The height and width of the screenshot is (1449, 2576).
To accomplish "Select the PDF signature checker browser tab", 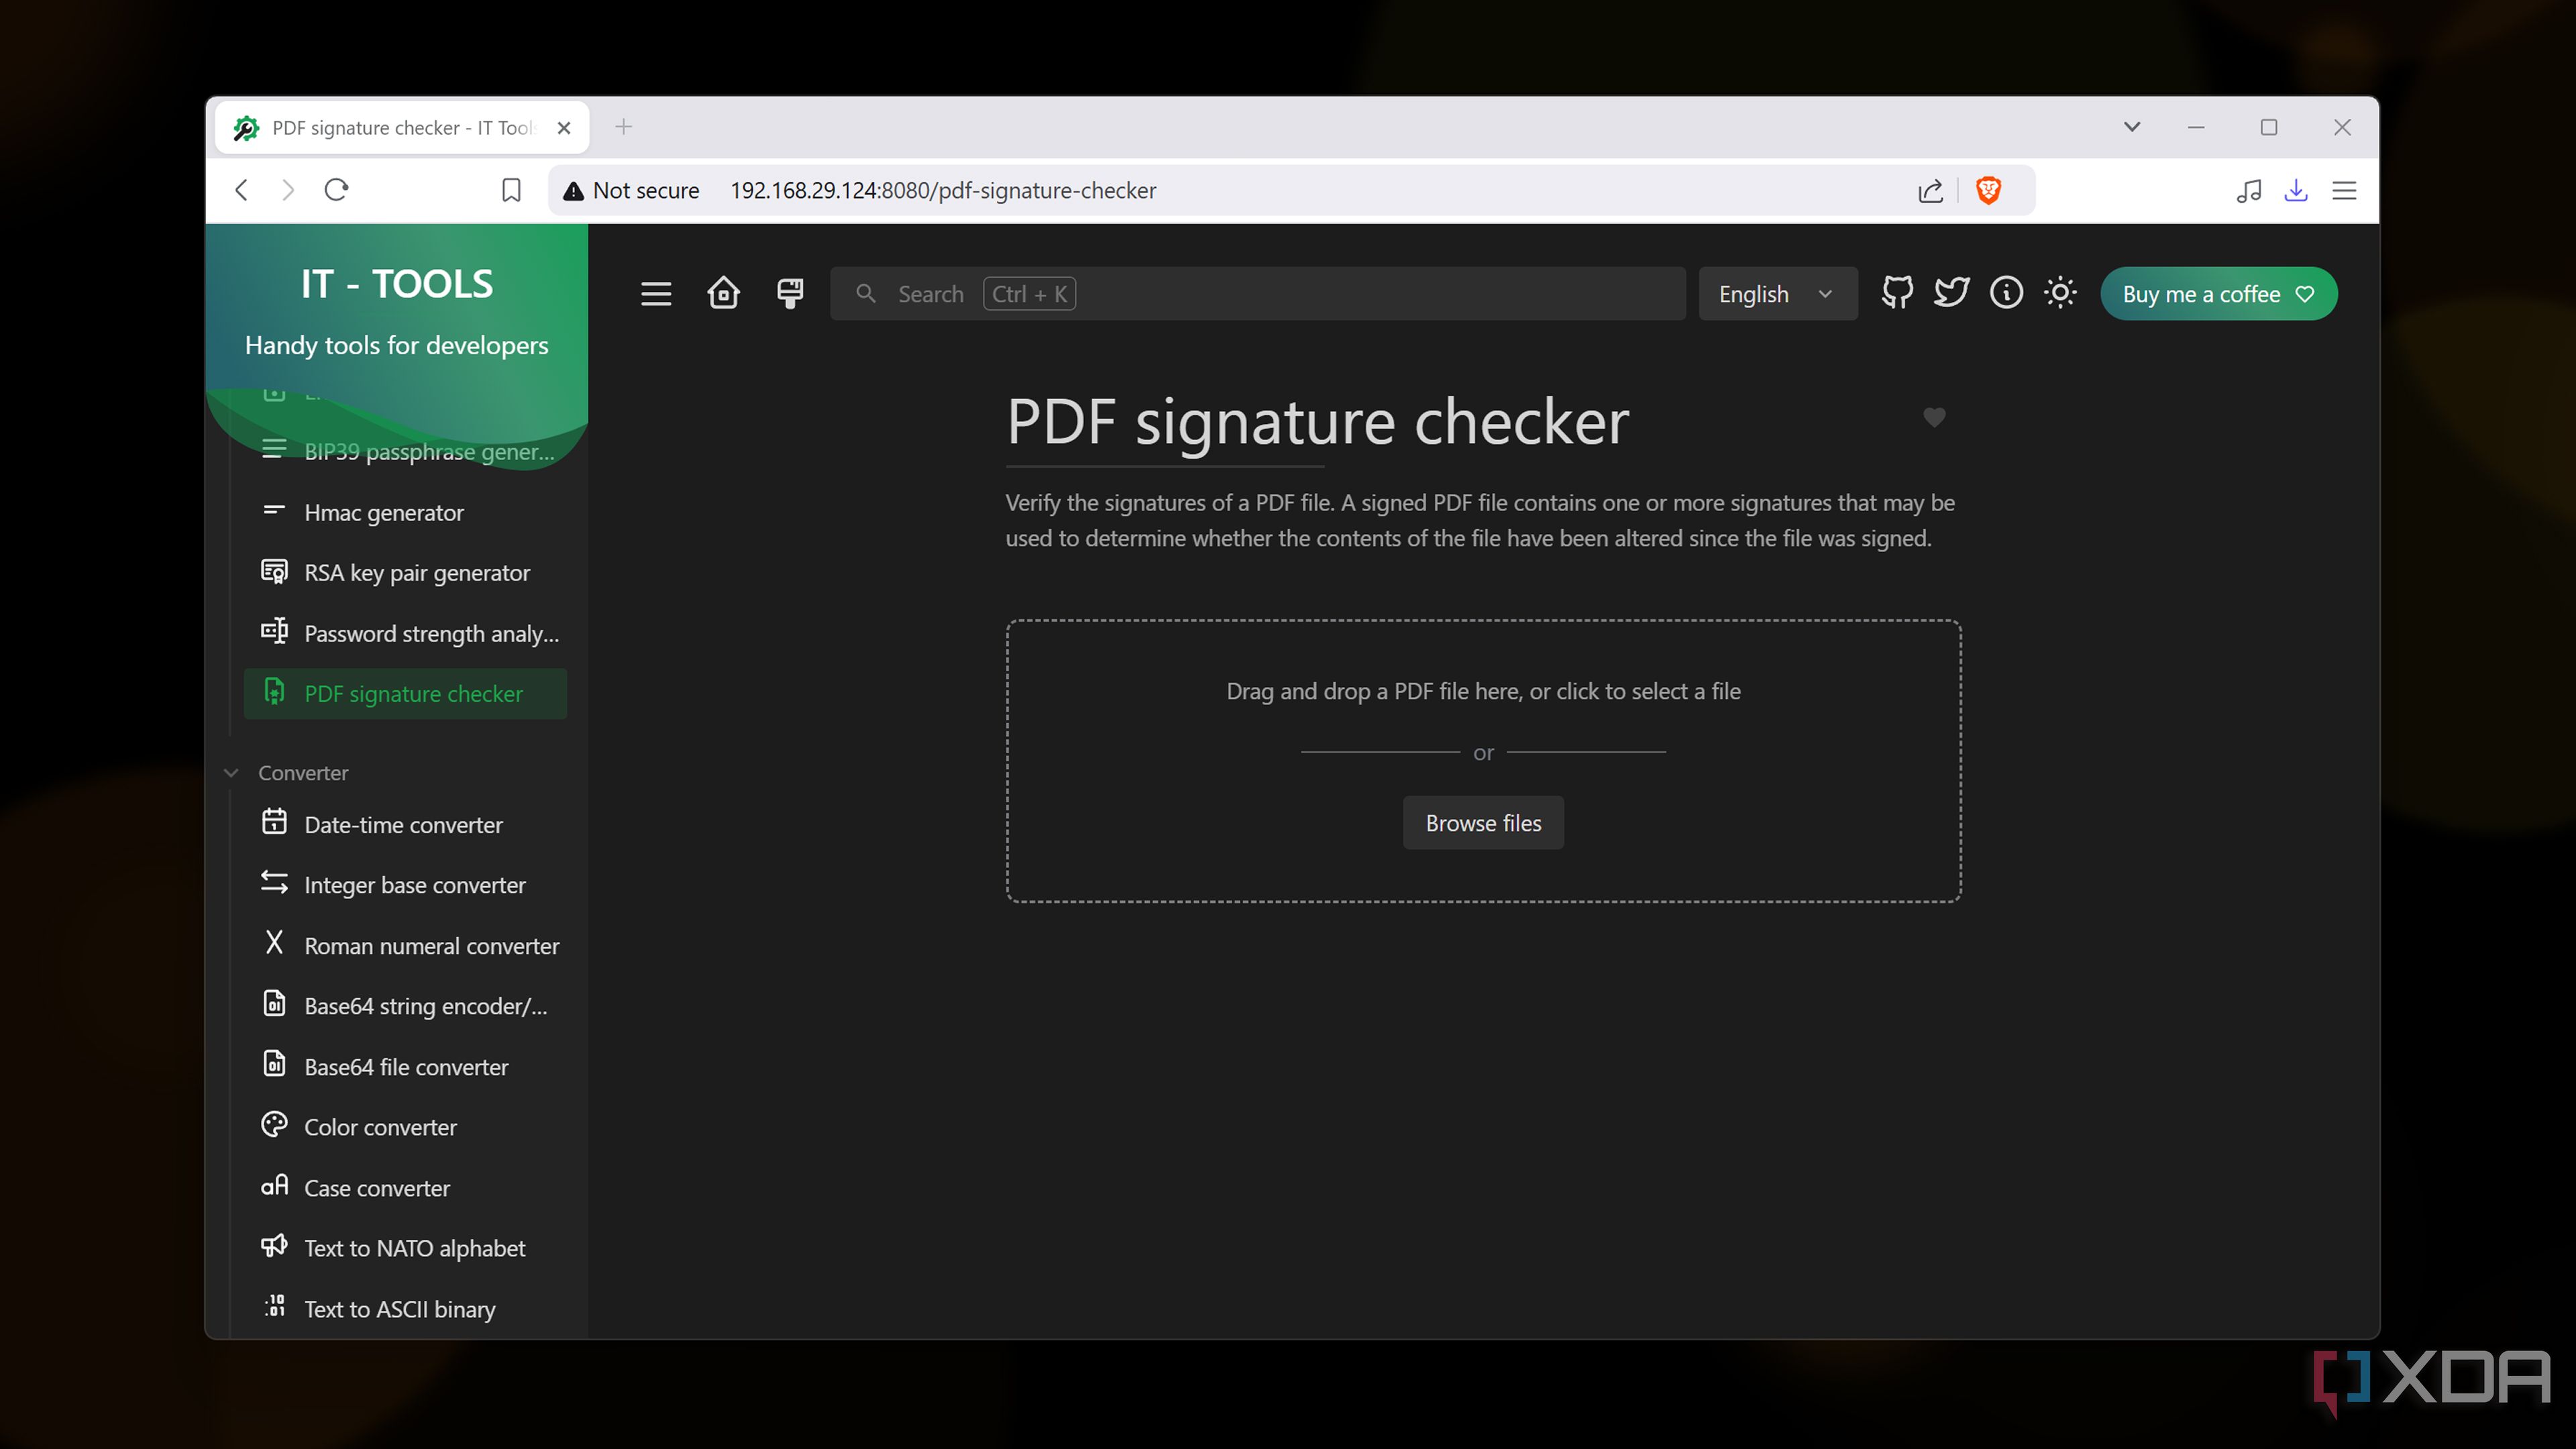I will (x=402, y=128).
